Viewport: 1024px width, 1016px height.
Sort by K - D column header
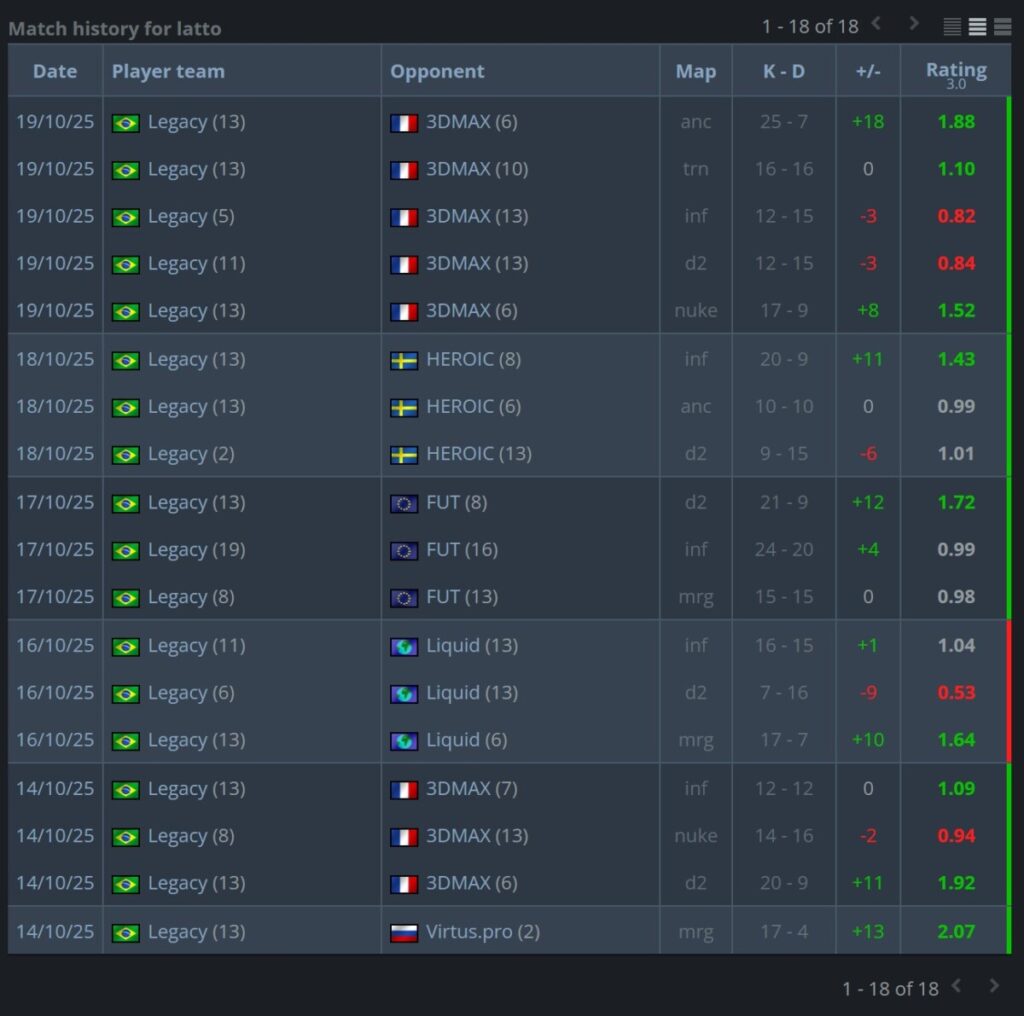click(783, 71)
